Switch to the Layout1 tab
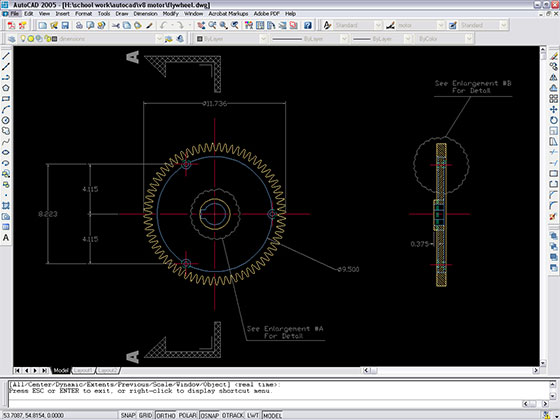The width and height of the screenshot is (560, 420). (x=83, y=371)
